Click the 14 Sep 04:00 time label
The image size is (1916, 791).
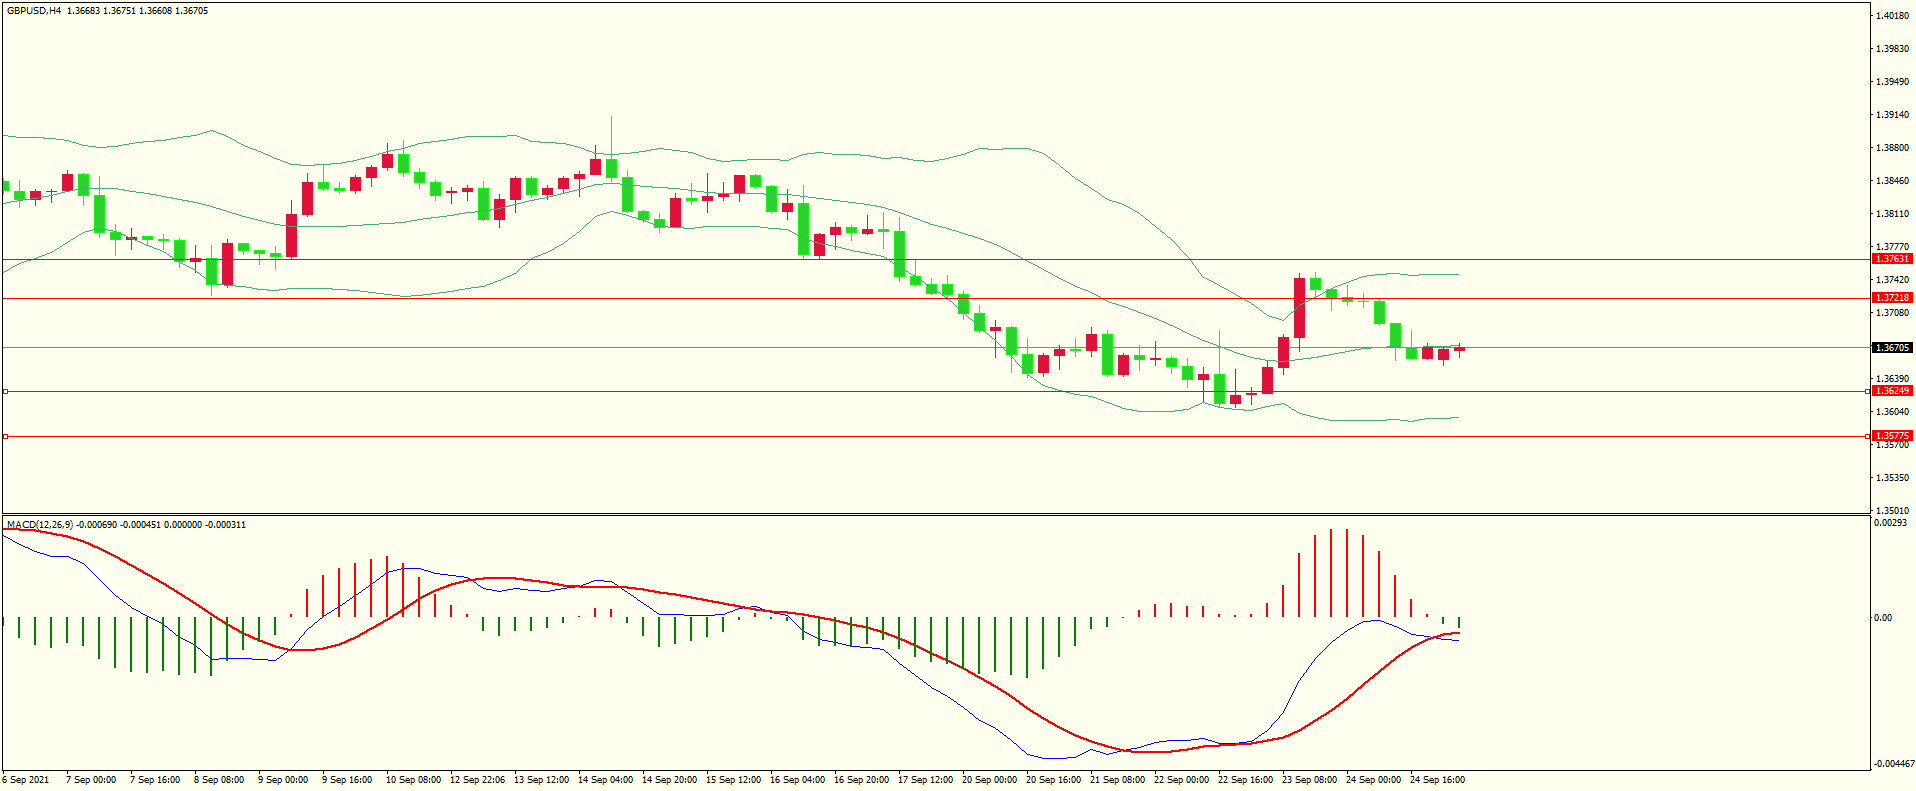605,780
